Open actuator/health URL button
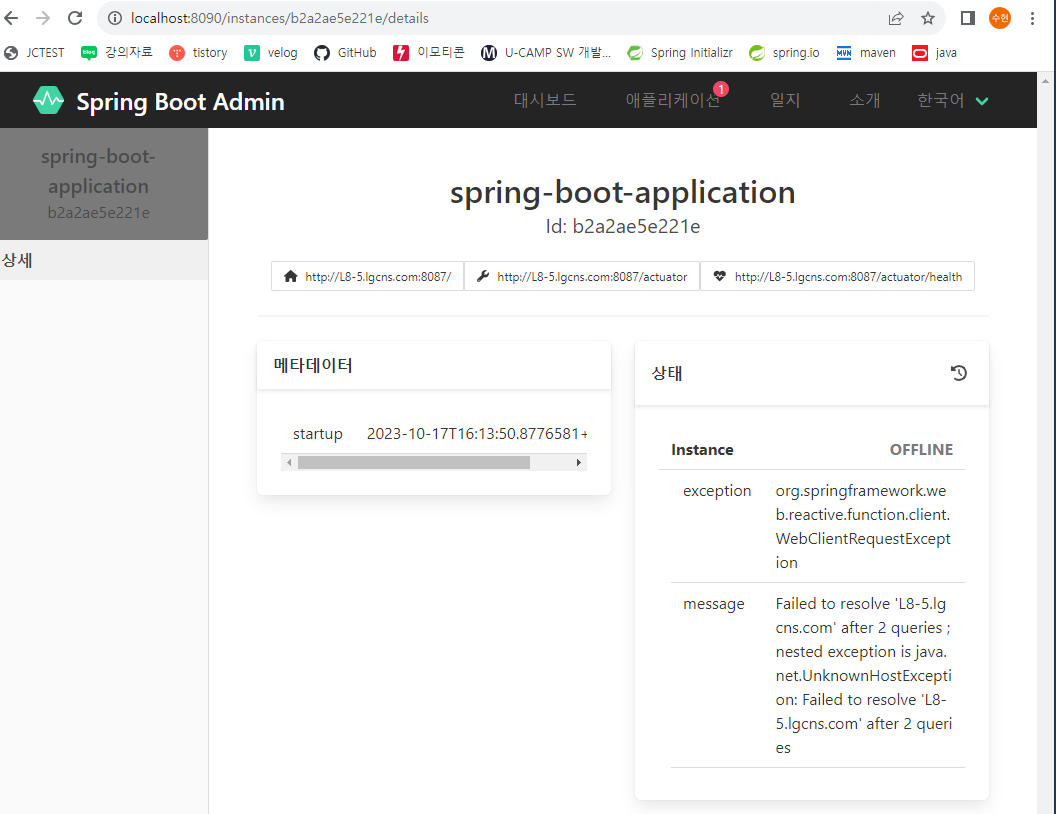The image size is (1056, 814). click(x=838, y=276)
